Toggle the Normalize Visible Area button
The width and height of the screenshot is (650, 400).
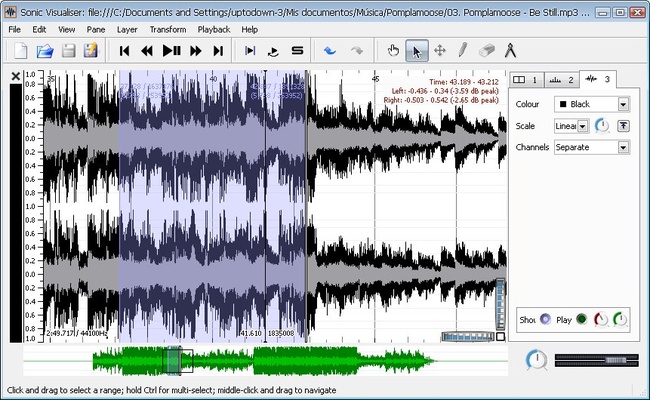(623, 126)
